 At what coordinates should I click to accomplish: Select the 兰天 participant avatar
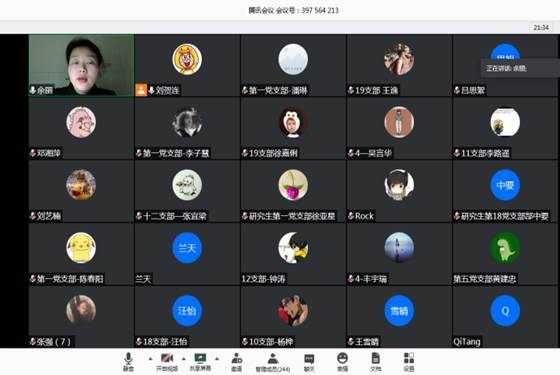click(187, 248)
